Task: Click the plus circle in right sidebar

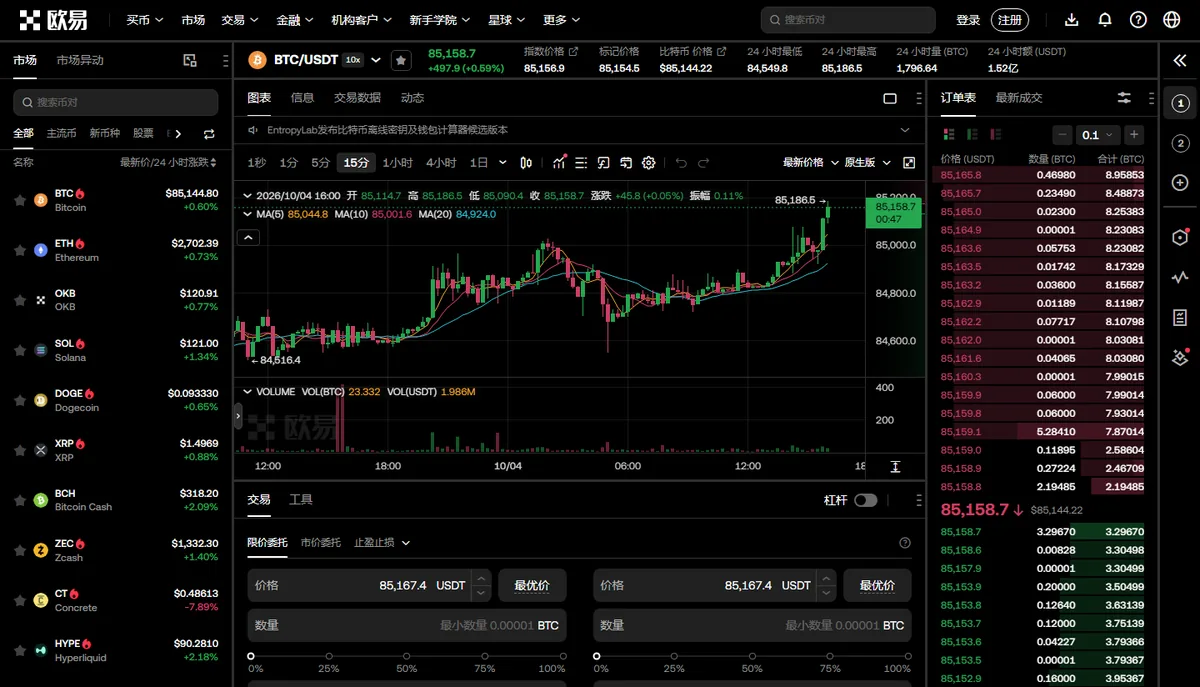Action: [1180, 183]
